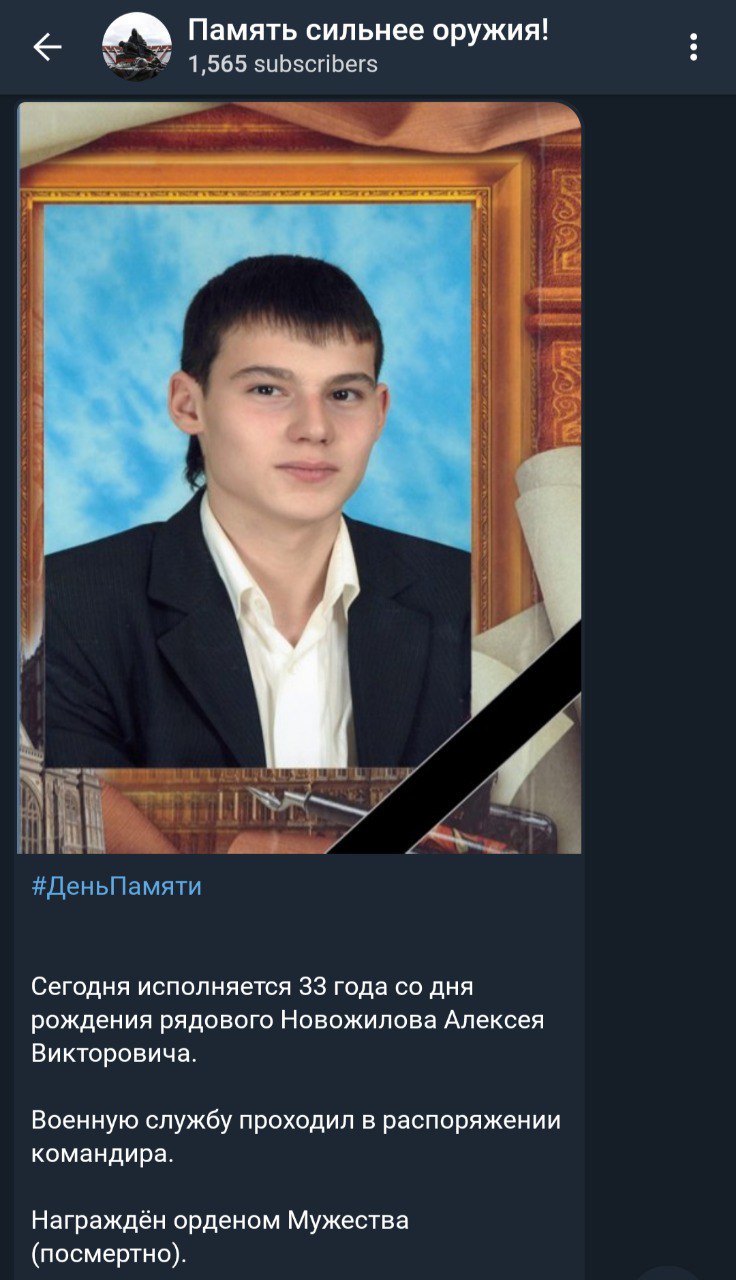Tap the blue sky background inside portrait
This screenshot has width=736, height=1280.
click(110, 300)
